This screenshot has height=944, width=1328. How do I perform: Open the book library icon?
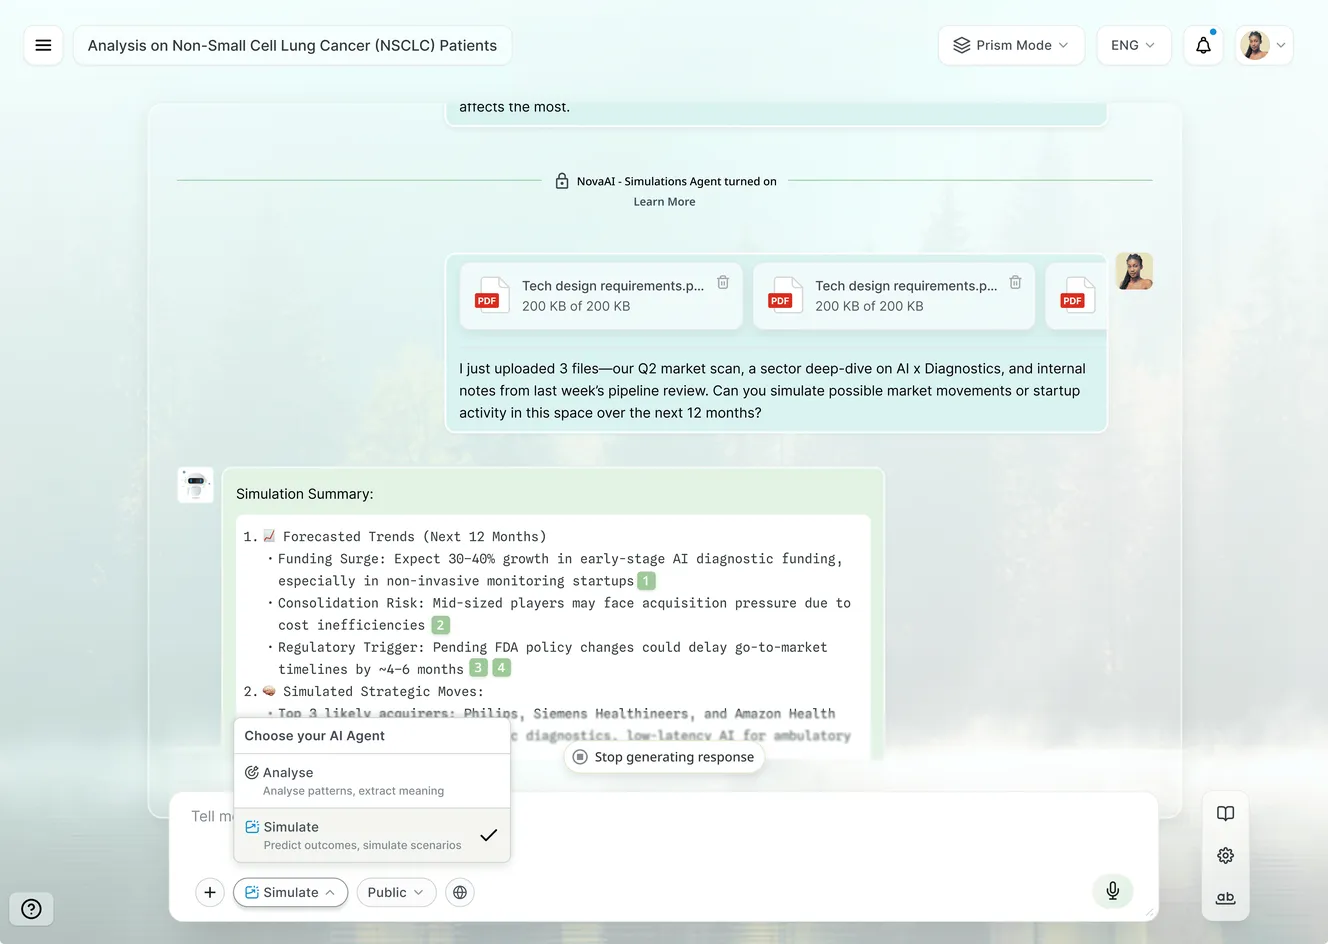tap(1225, 813)
